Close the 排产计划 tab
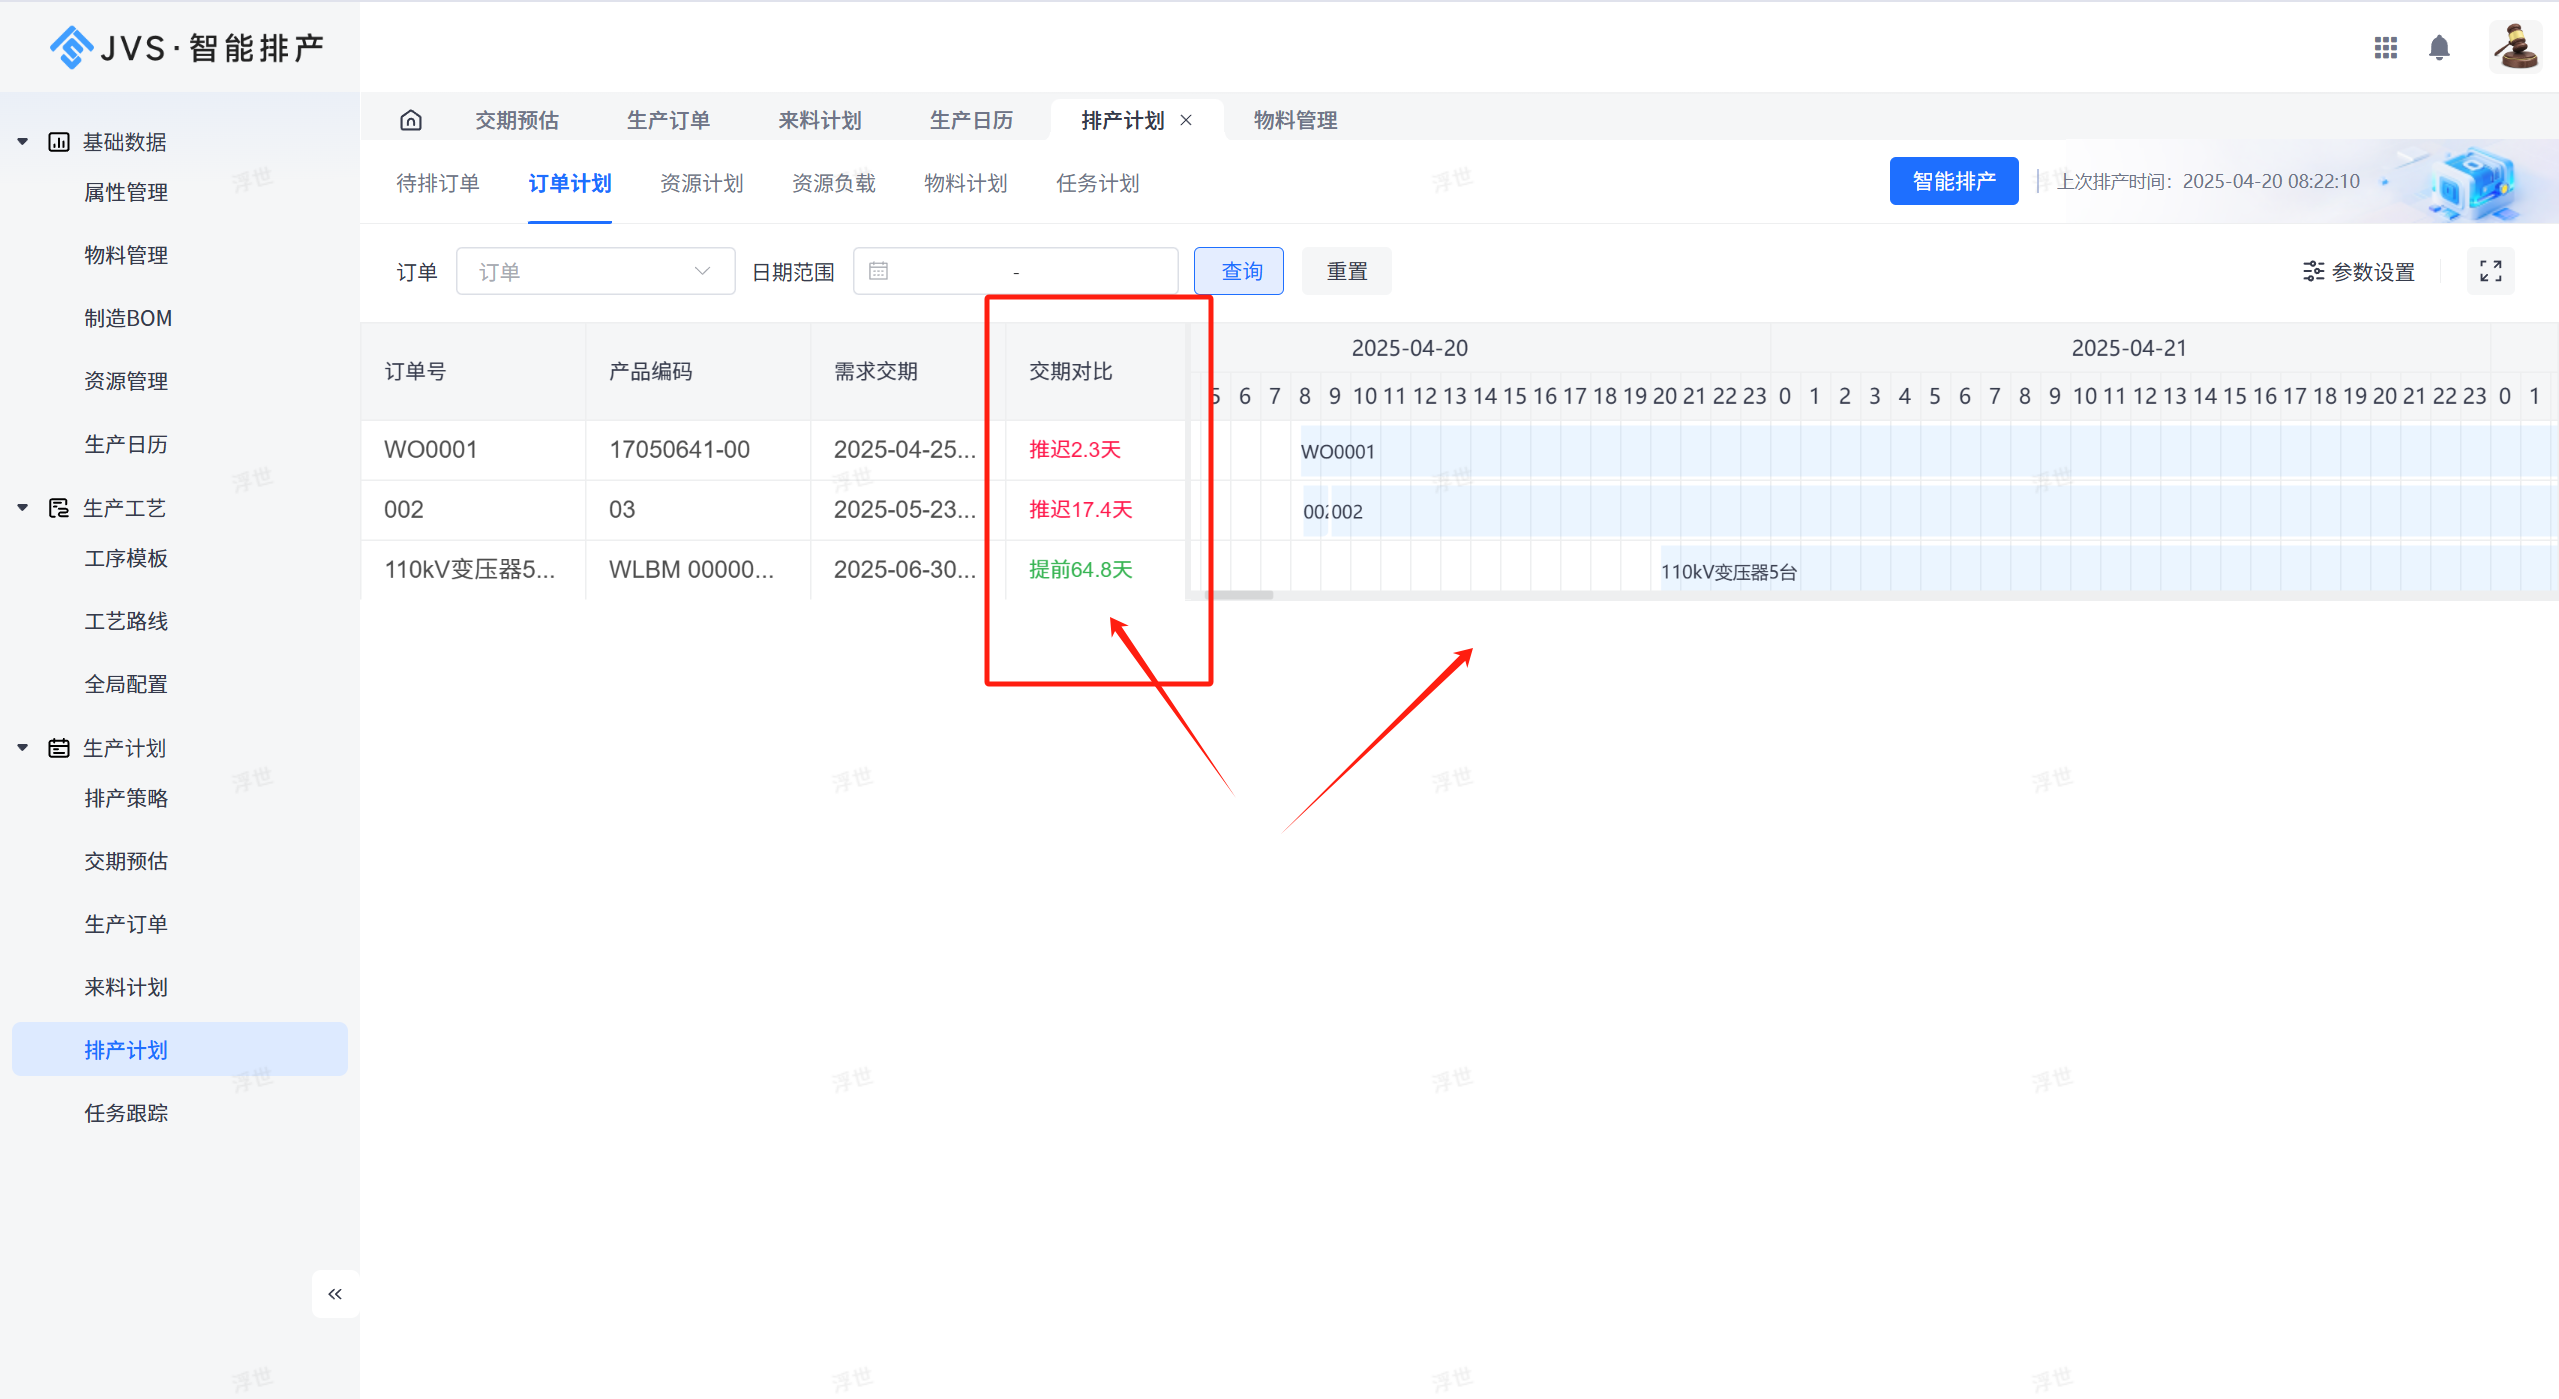The width and height of the screenshot is (2559, 1399). (1186, 120)
